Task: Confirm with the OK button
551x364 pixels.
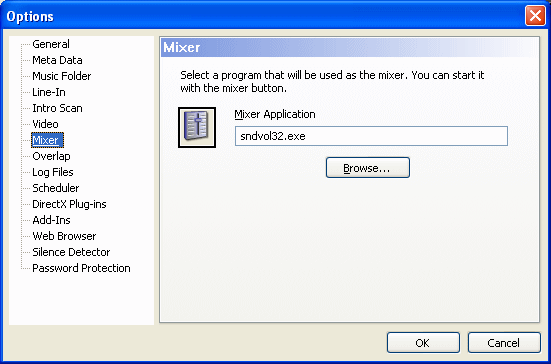Action: point(423,343)
